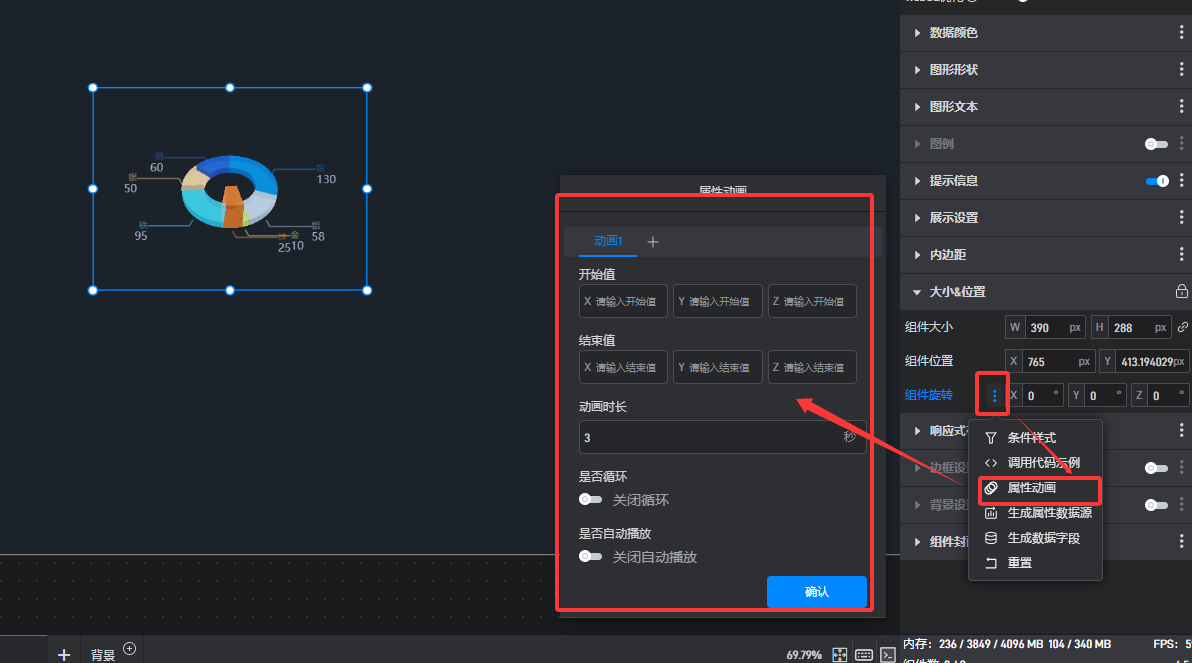Open 图形文本 three-dot menu
The height and width of the screenshot is (663, 1192).
[1181, 106]
